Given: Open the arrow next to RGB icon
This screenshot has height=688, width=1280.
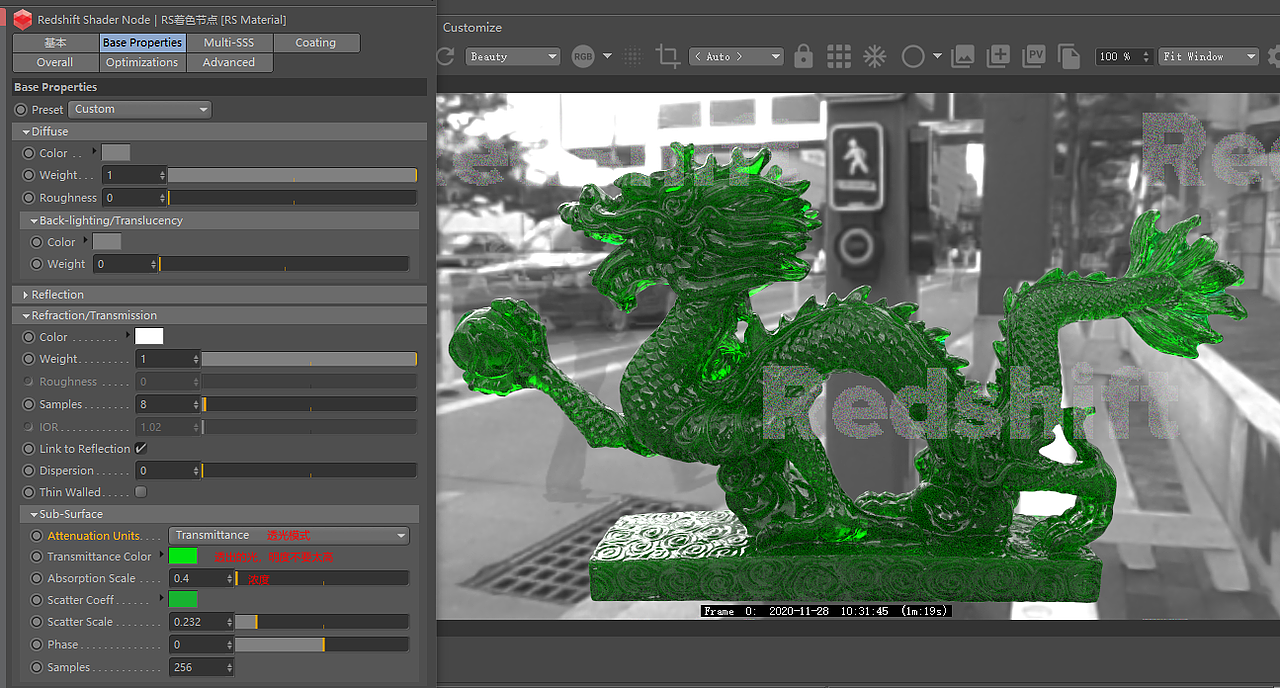Looking at the screenshot, I should [607, 57].
